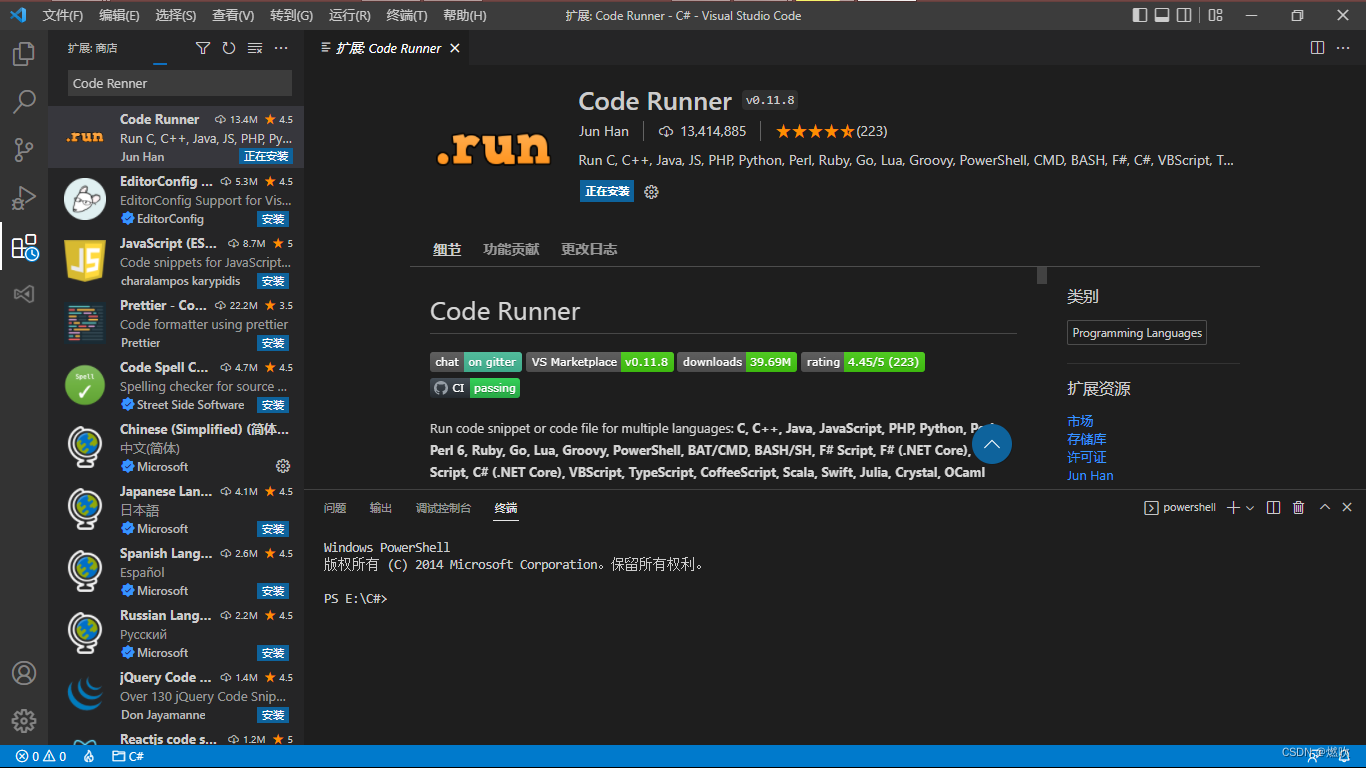Open the Visual Studio icon in activity bar
1366x768 pixels.
24,294
